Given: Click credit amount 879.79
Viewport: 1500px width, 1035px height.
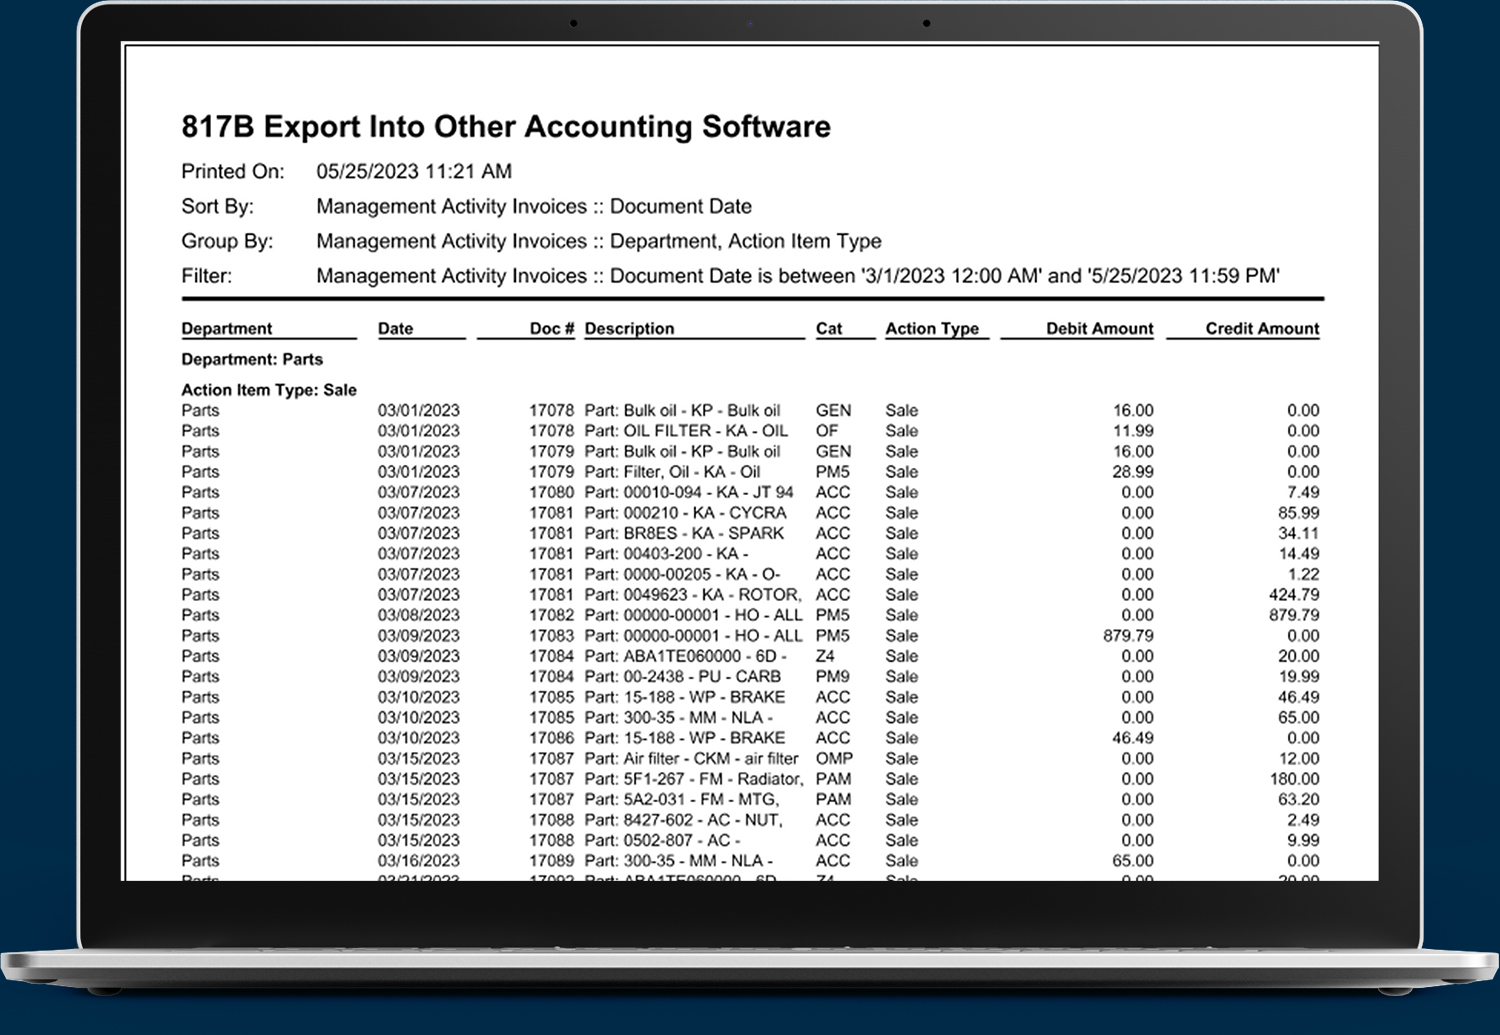Looking at the screenshot, I should click(x=1295, y=615).
